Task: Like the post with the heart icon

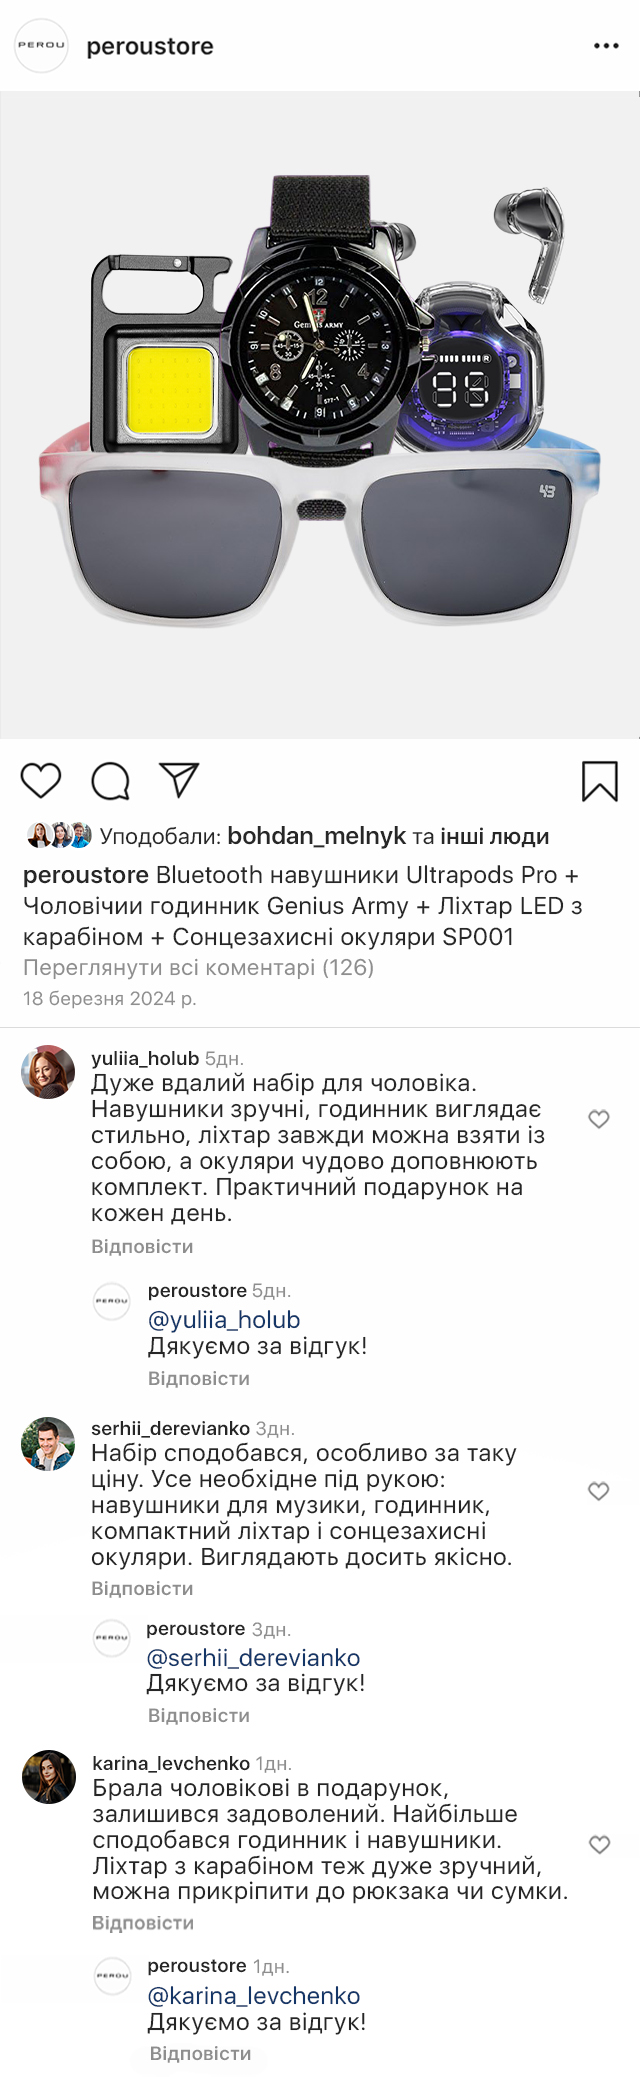Action: pyautogui.click(x=41, y=780)
